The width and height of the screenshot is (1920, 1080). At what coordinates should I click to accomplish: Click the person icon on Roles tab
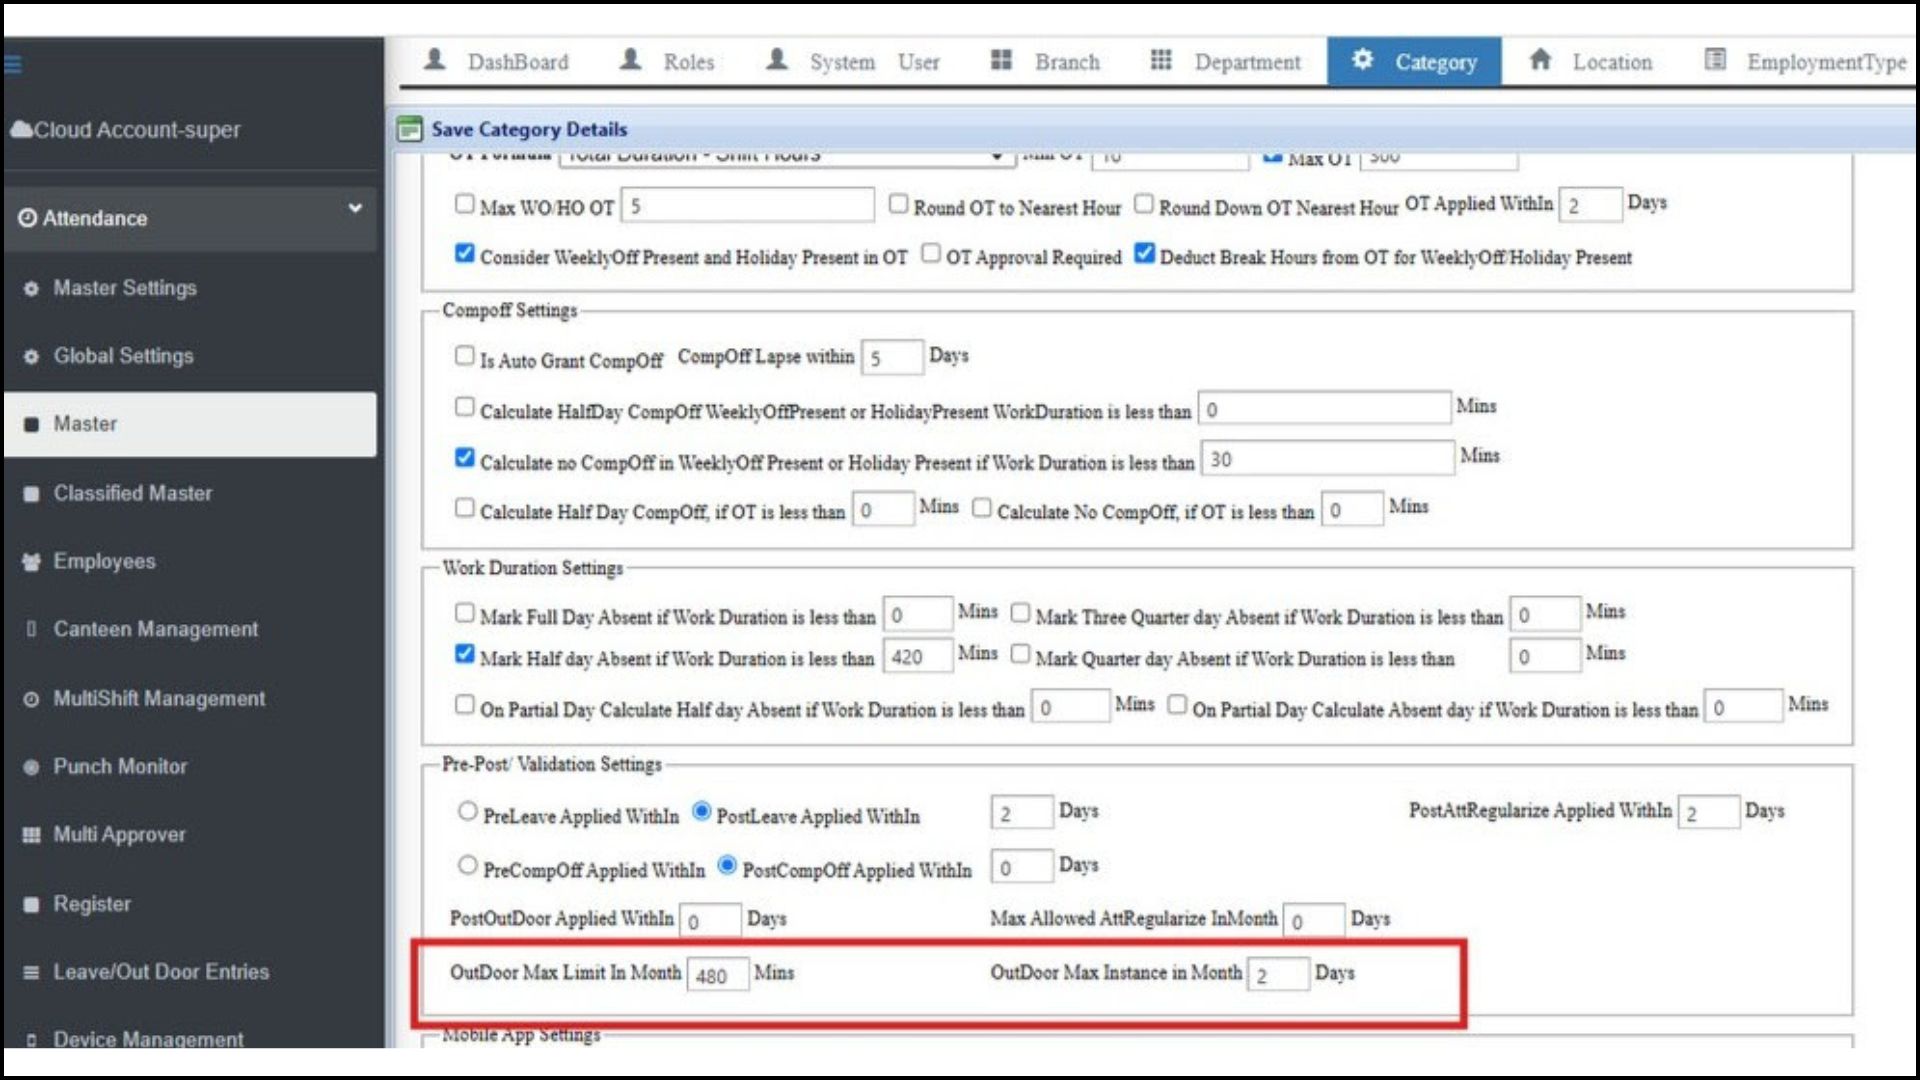pyautogui.click(x=631, y=59)
